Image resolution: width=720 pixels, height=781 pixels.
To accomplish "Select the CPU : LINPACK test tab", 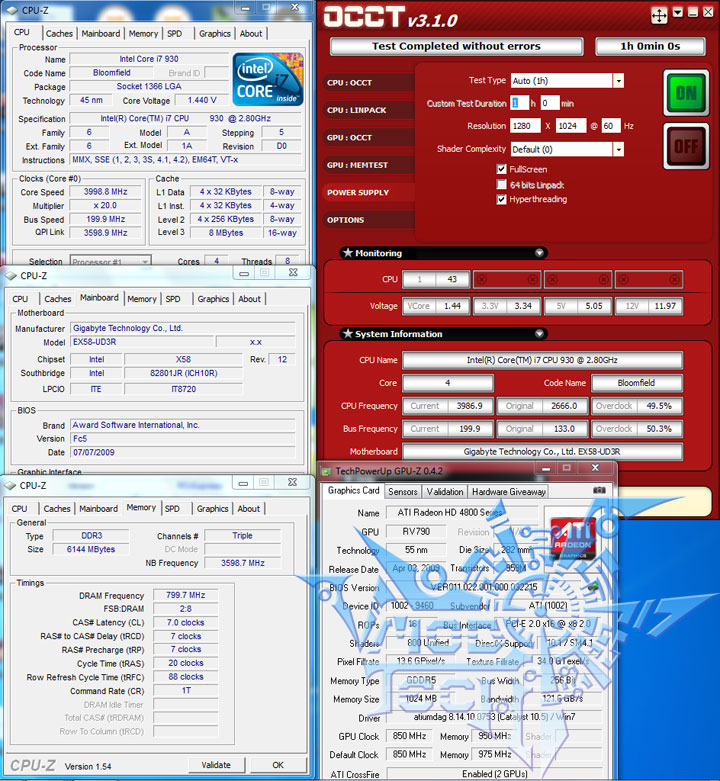I will [368, 110].
